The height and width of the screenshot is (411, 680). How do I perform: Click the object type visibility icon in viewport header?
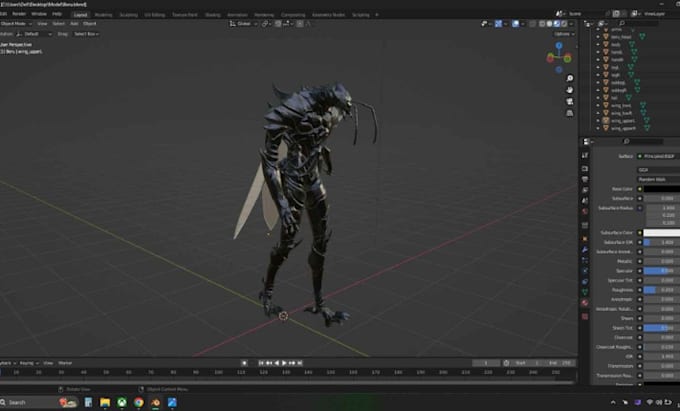point(485,24)
